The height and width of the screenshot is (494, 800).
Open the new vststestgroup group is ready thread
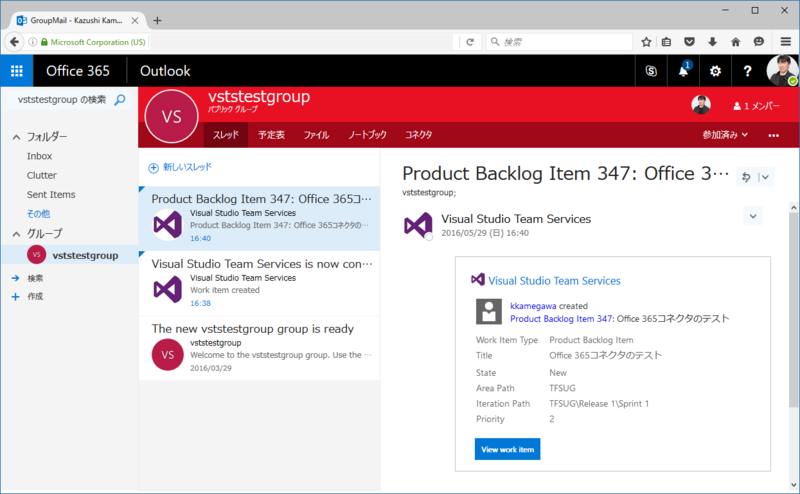click(259, 348)
